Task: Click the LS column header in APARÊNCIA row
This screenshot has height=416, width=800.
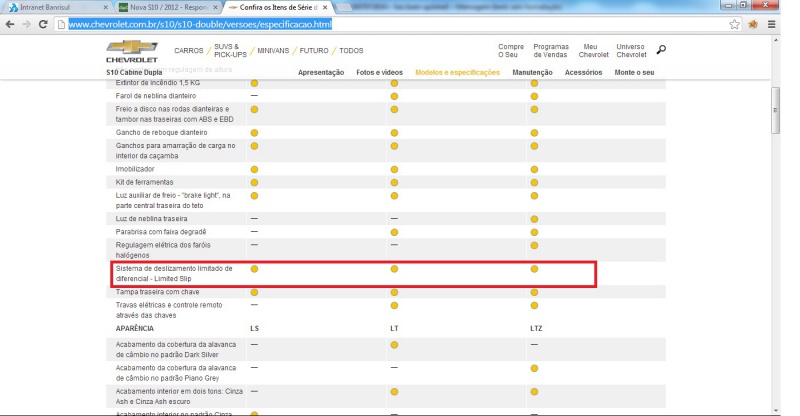Action: click(255, 328)
